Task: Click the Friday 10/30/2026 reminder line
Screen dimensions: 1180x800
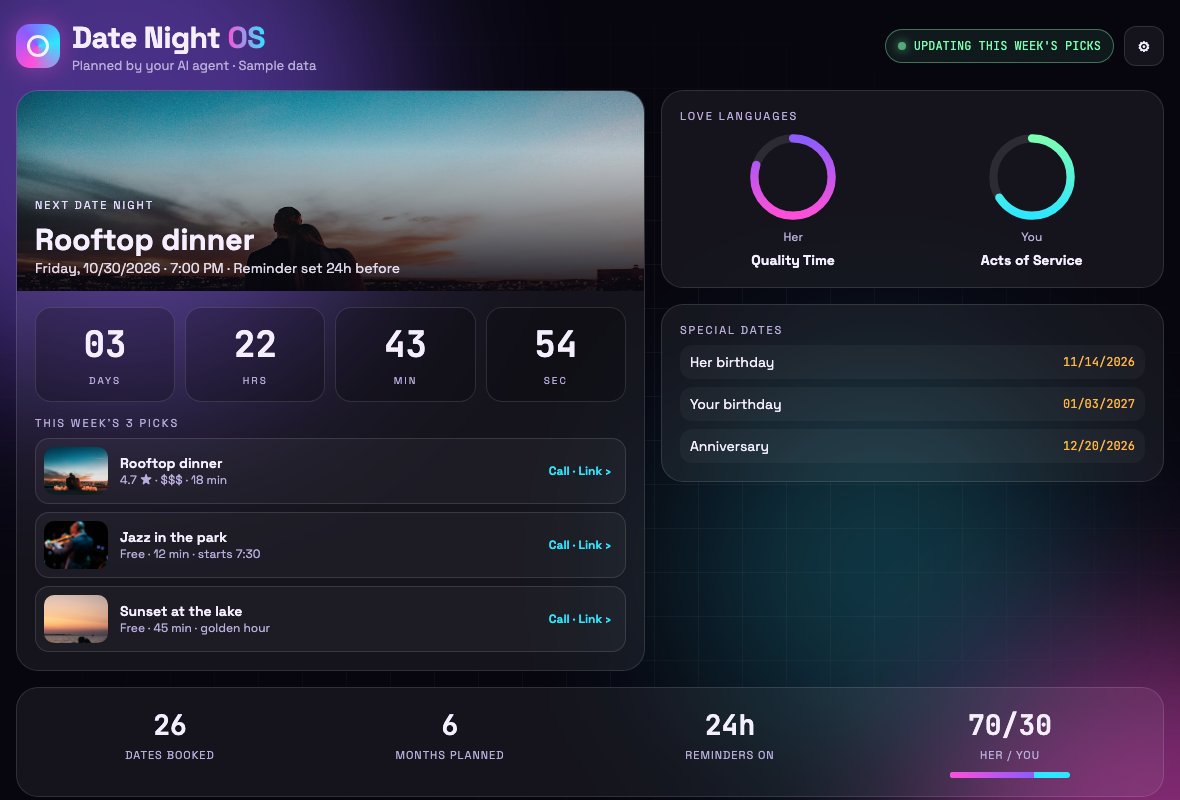Action: tap(217, 269)
